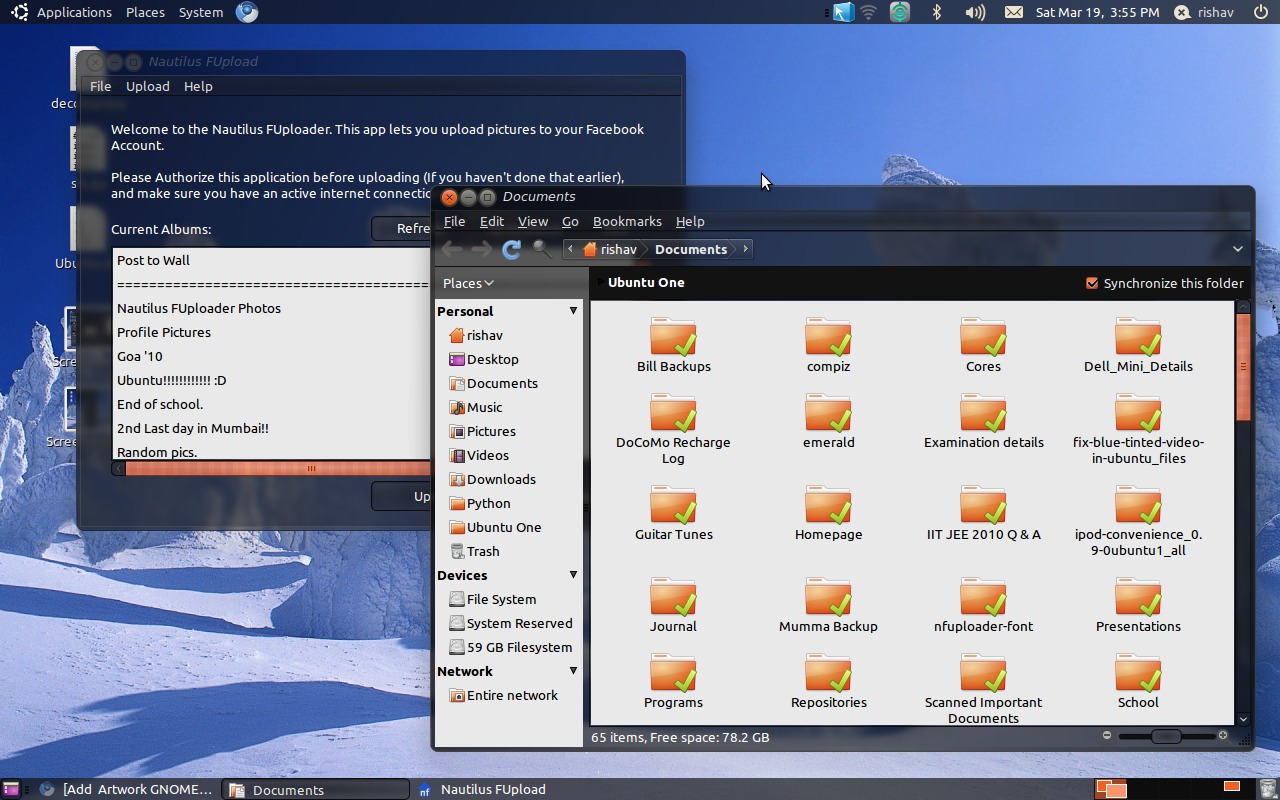Switch to Add Artwork GNOME taskbar item
The image size is (1280, 800).
[127, 789]
